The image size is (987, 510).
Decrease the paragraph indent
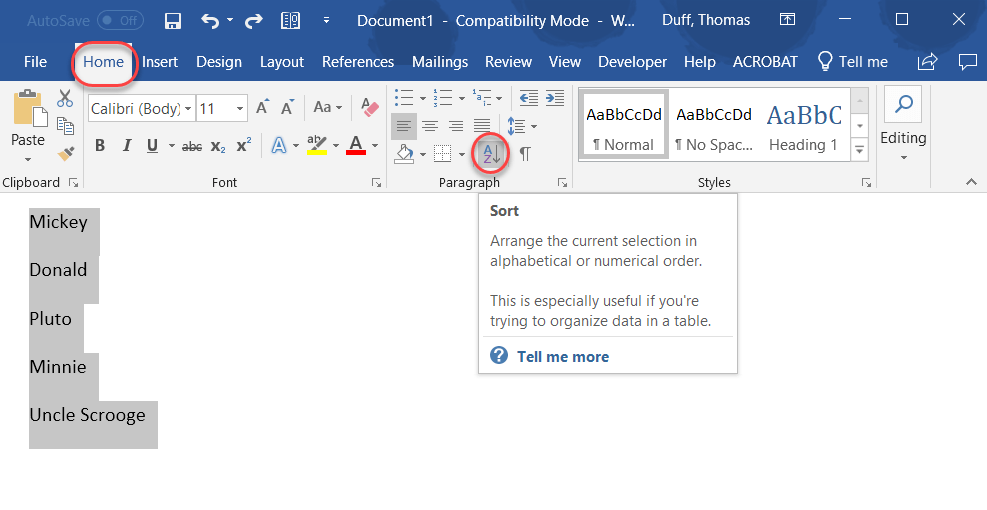tap(529, 98)
